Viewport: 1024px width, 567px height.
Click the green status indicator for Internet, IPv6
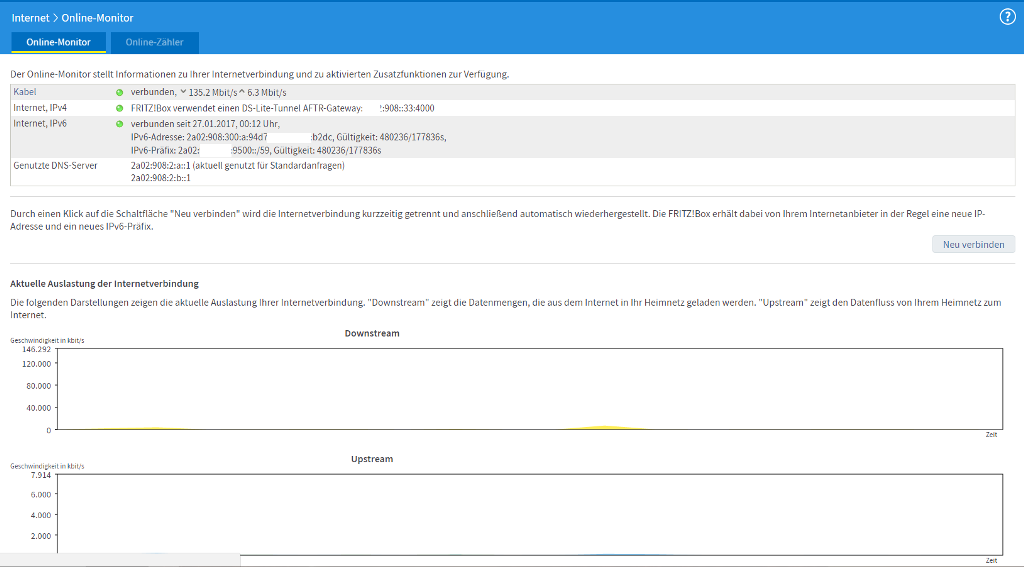(x=120, y=123)
